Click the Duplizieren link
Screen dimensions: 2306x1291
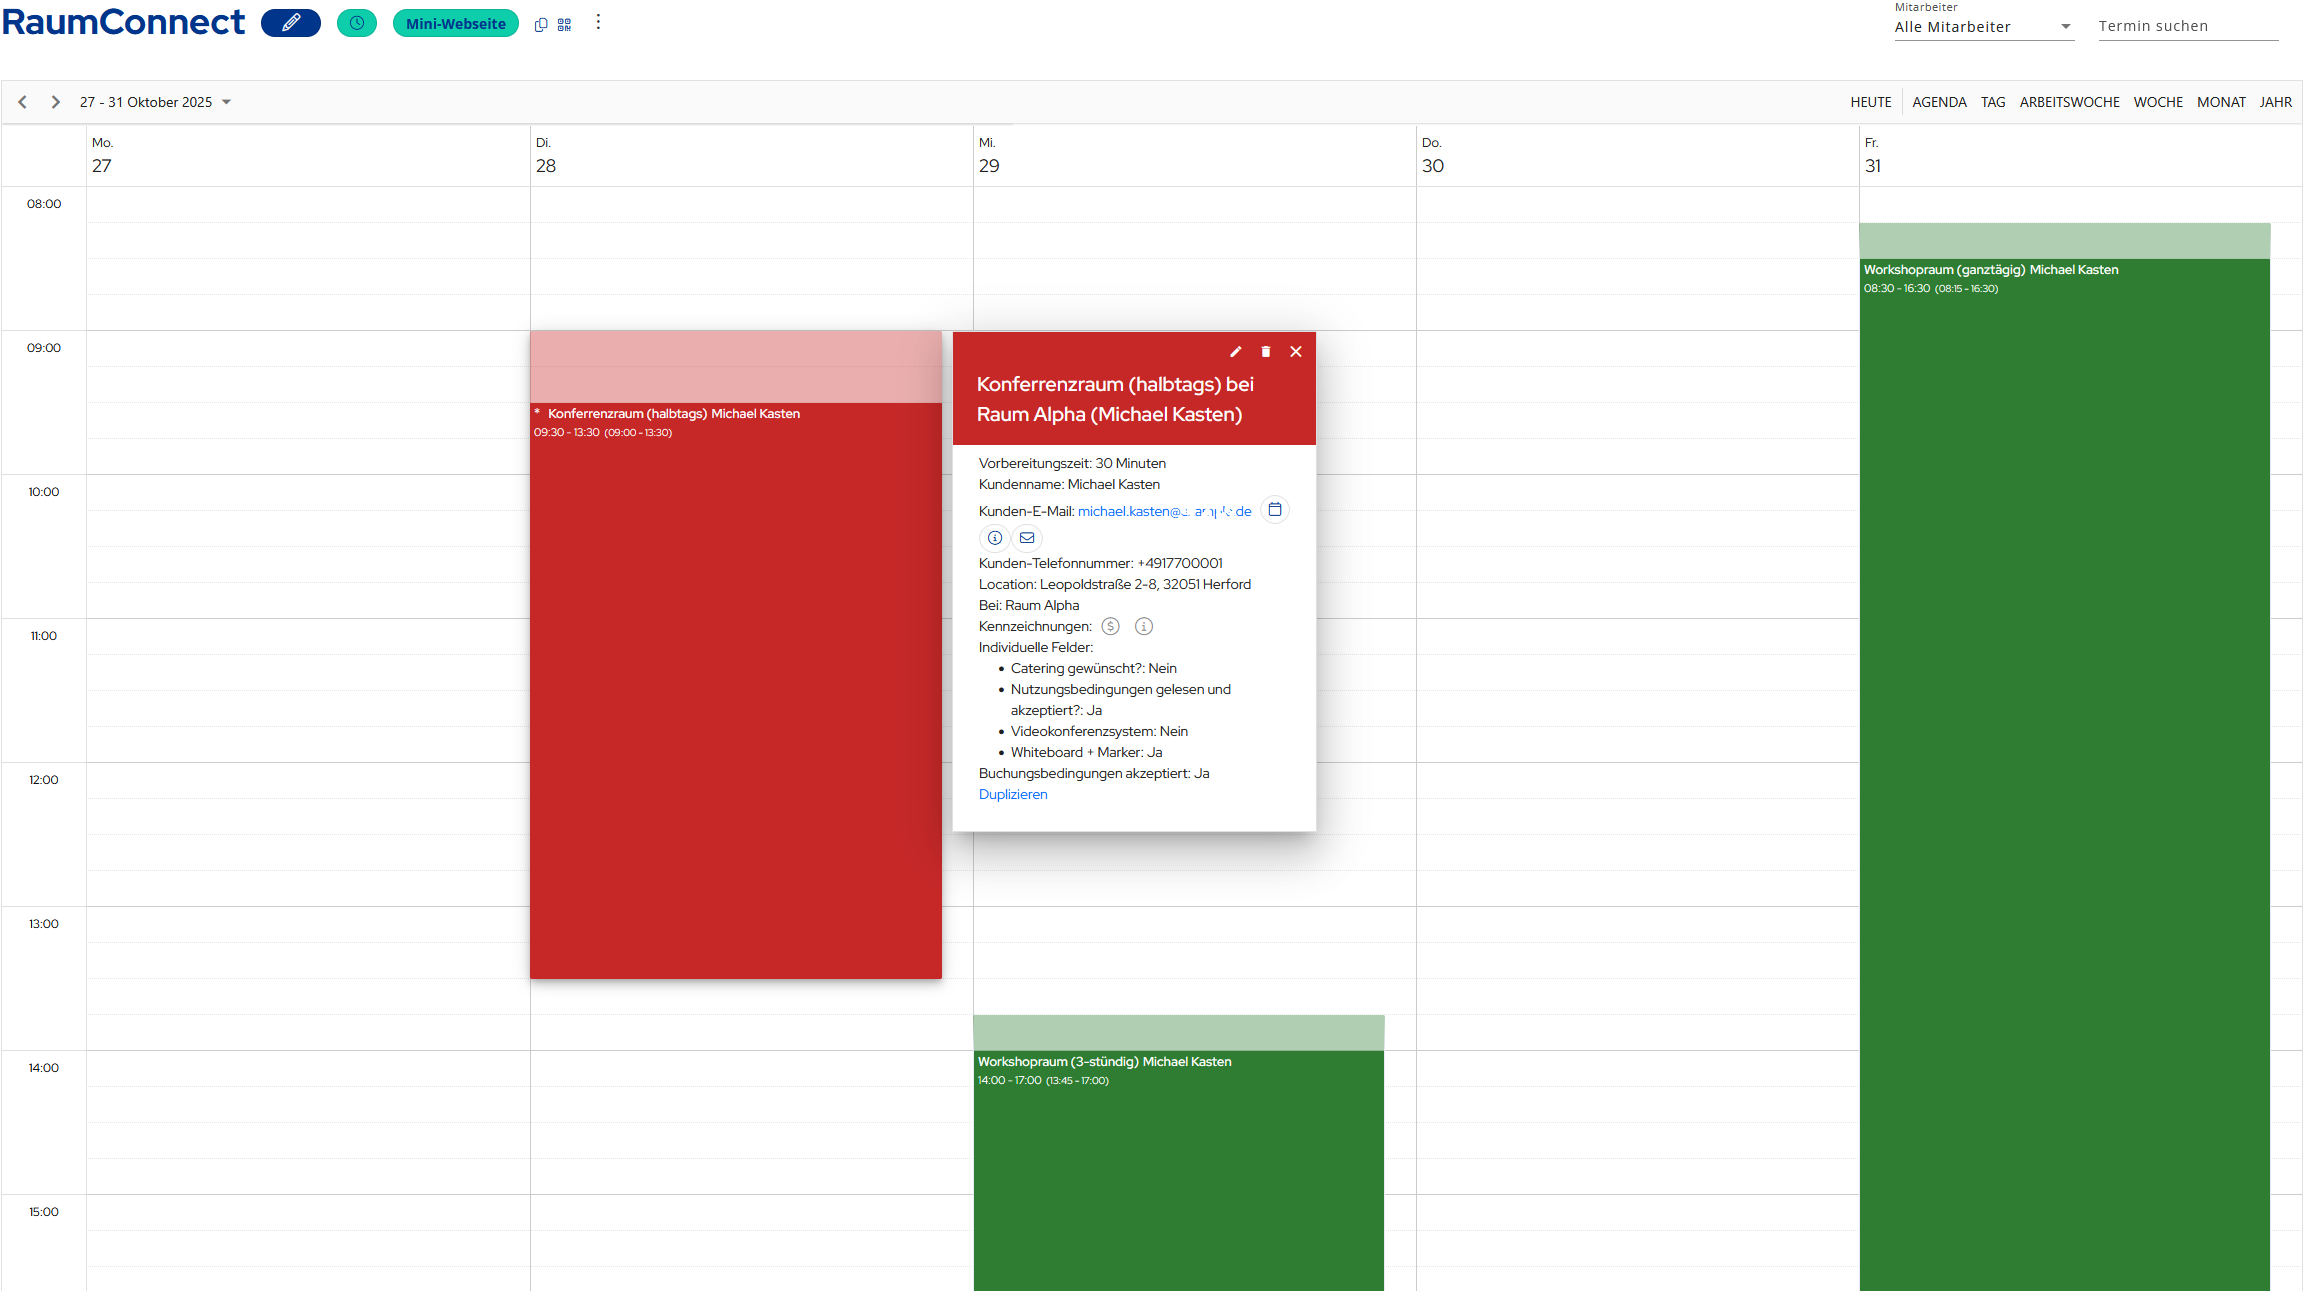(1013, 795)
